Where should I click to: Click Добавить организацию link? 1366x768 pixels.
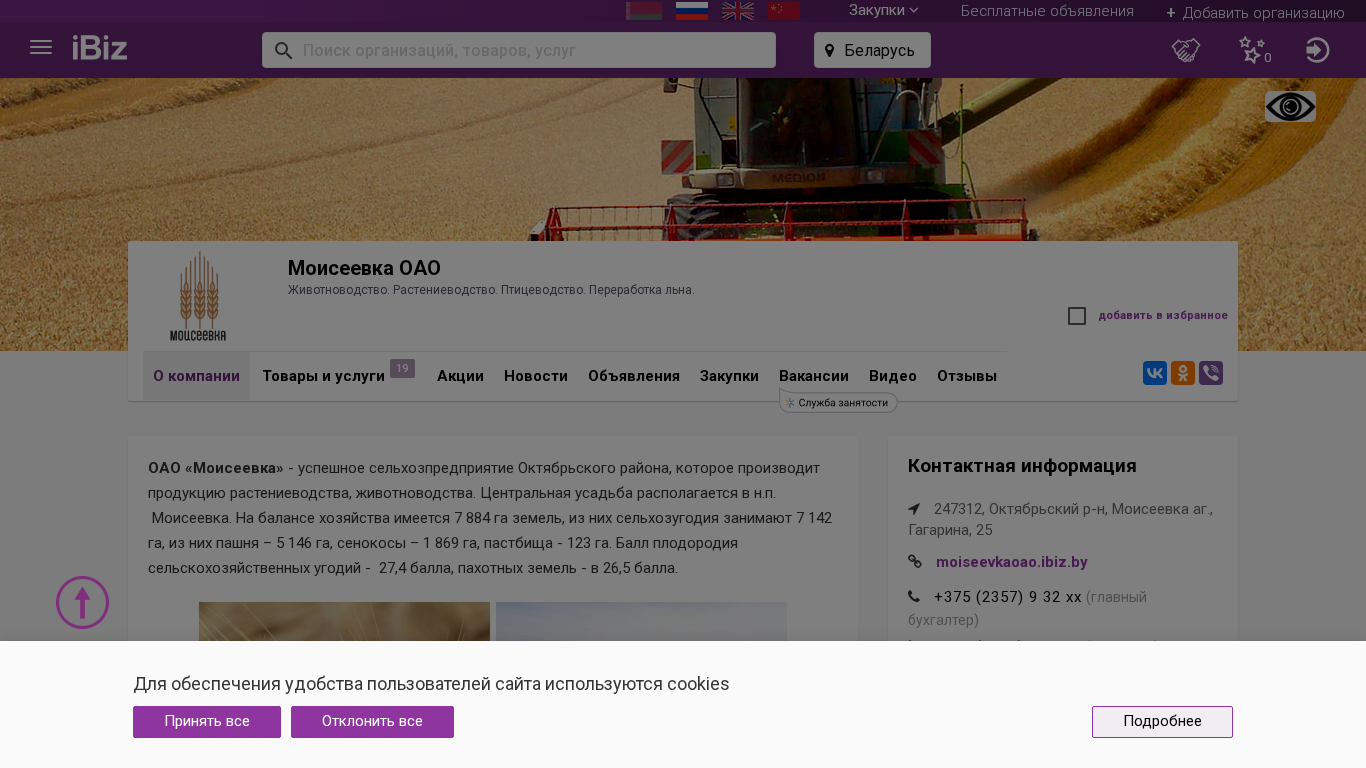pos(1255,13)
